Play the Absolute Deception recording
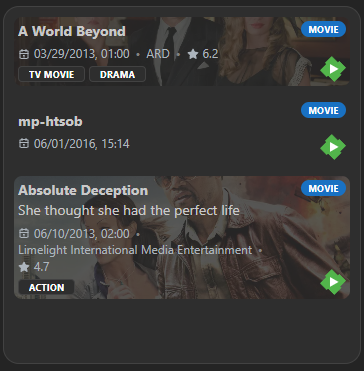The image size is (364, 371). 333,282
